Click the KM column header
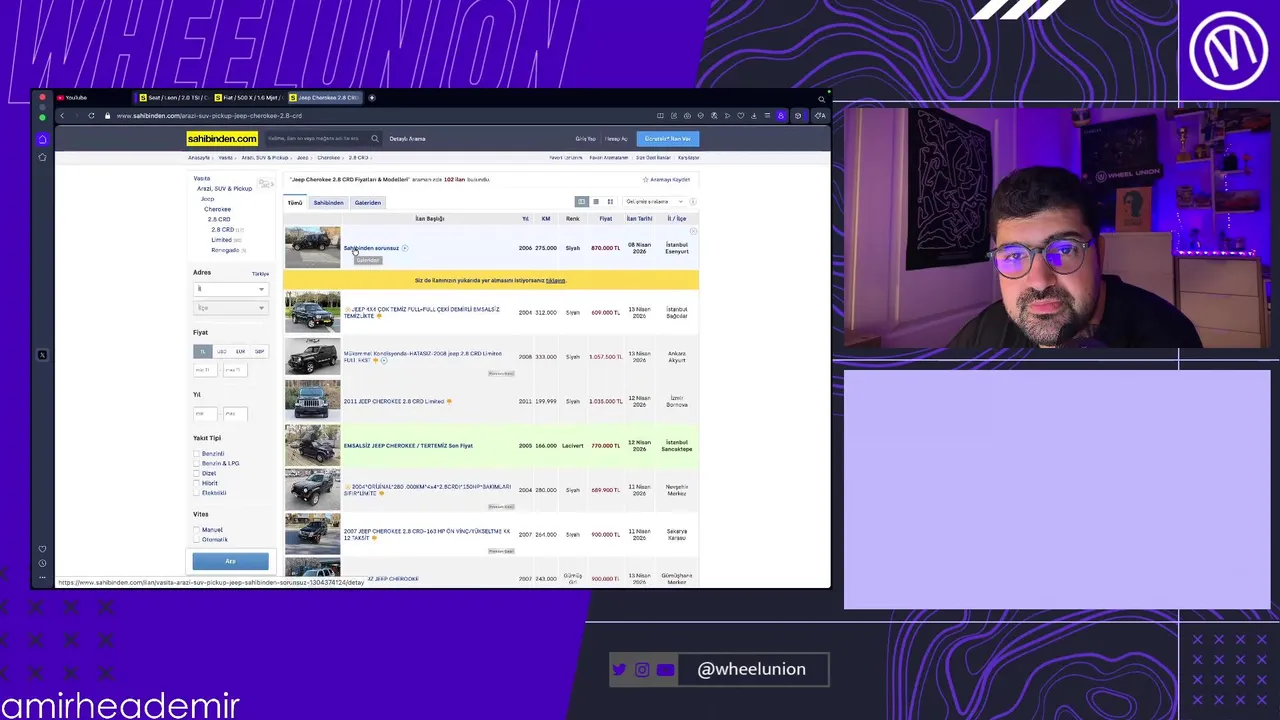Image resolution: width=1280 pixels, height=720 pixels. (546, 219)
